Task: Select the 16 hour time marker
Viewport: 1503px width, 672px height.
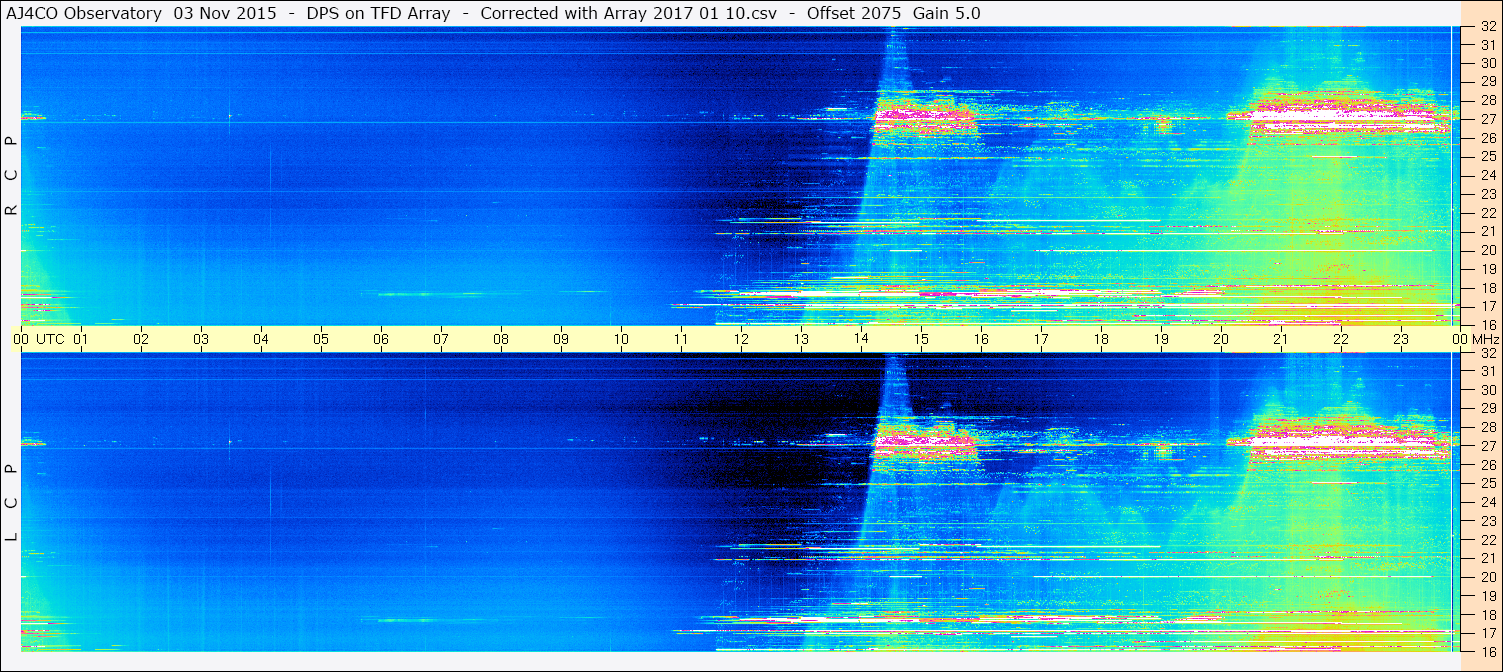Action: [x=981, y=339]
